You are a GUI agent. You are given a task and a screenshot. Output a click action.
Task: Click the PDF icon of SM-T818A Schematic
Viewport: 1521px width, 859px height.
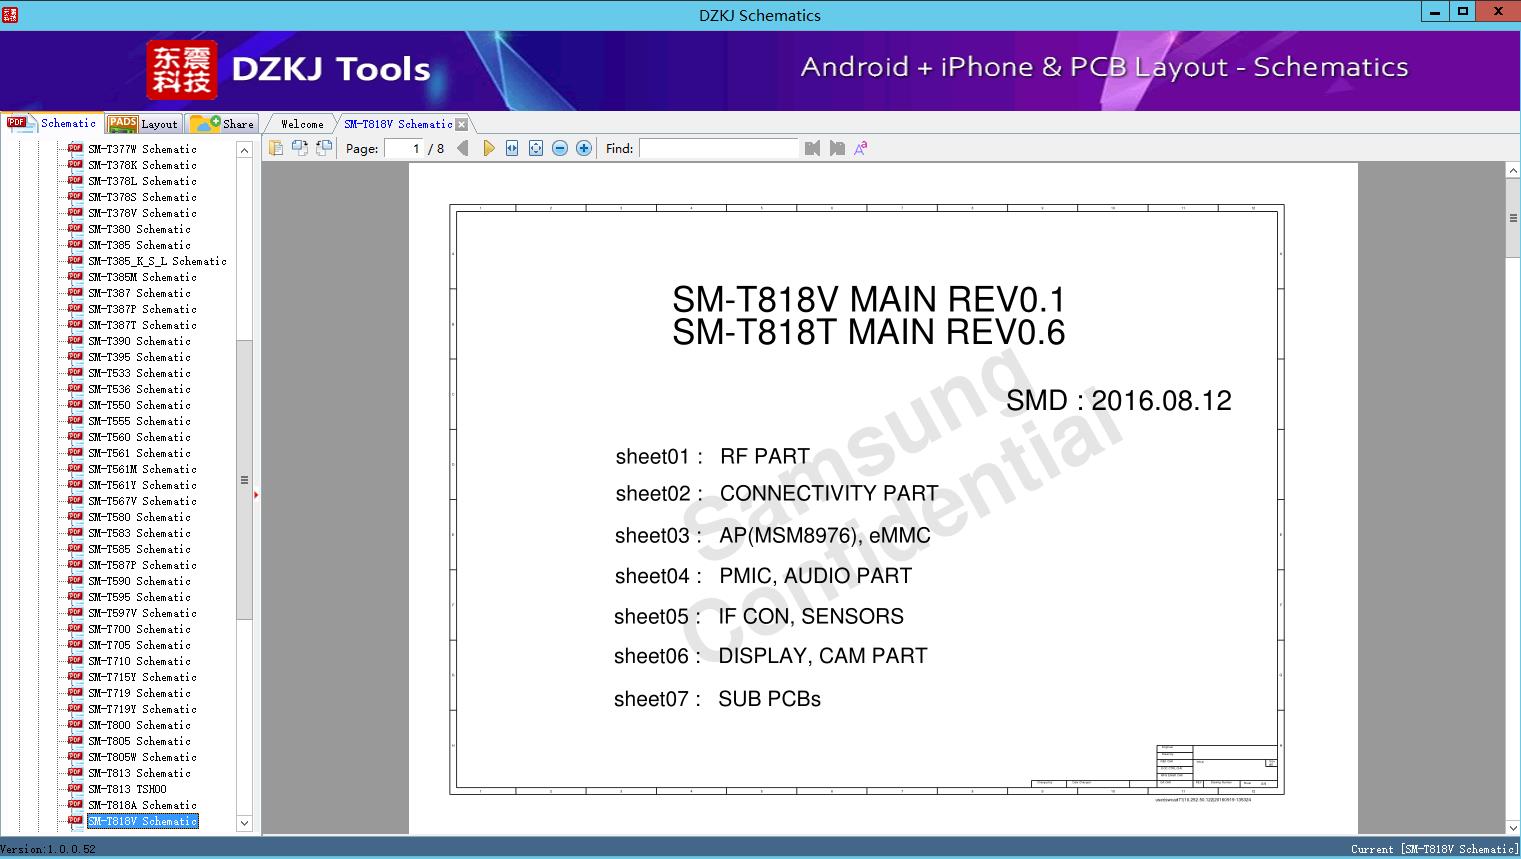[x=75, y=804]
